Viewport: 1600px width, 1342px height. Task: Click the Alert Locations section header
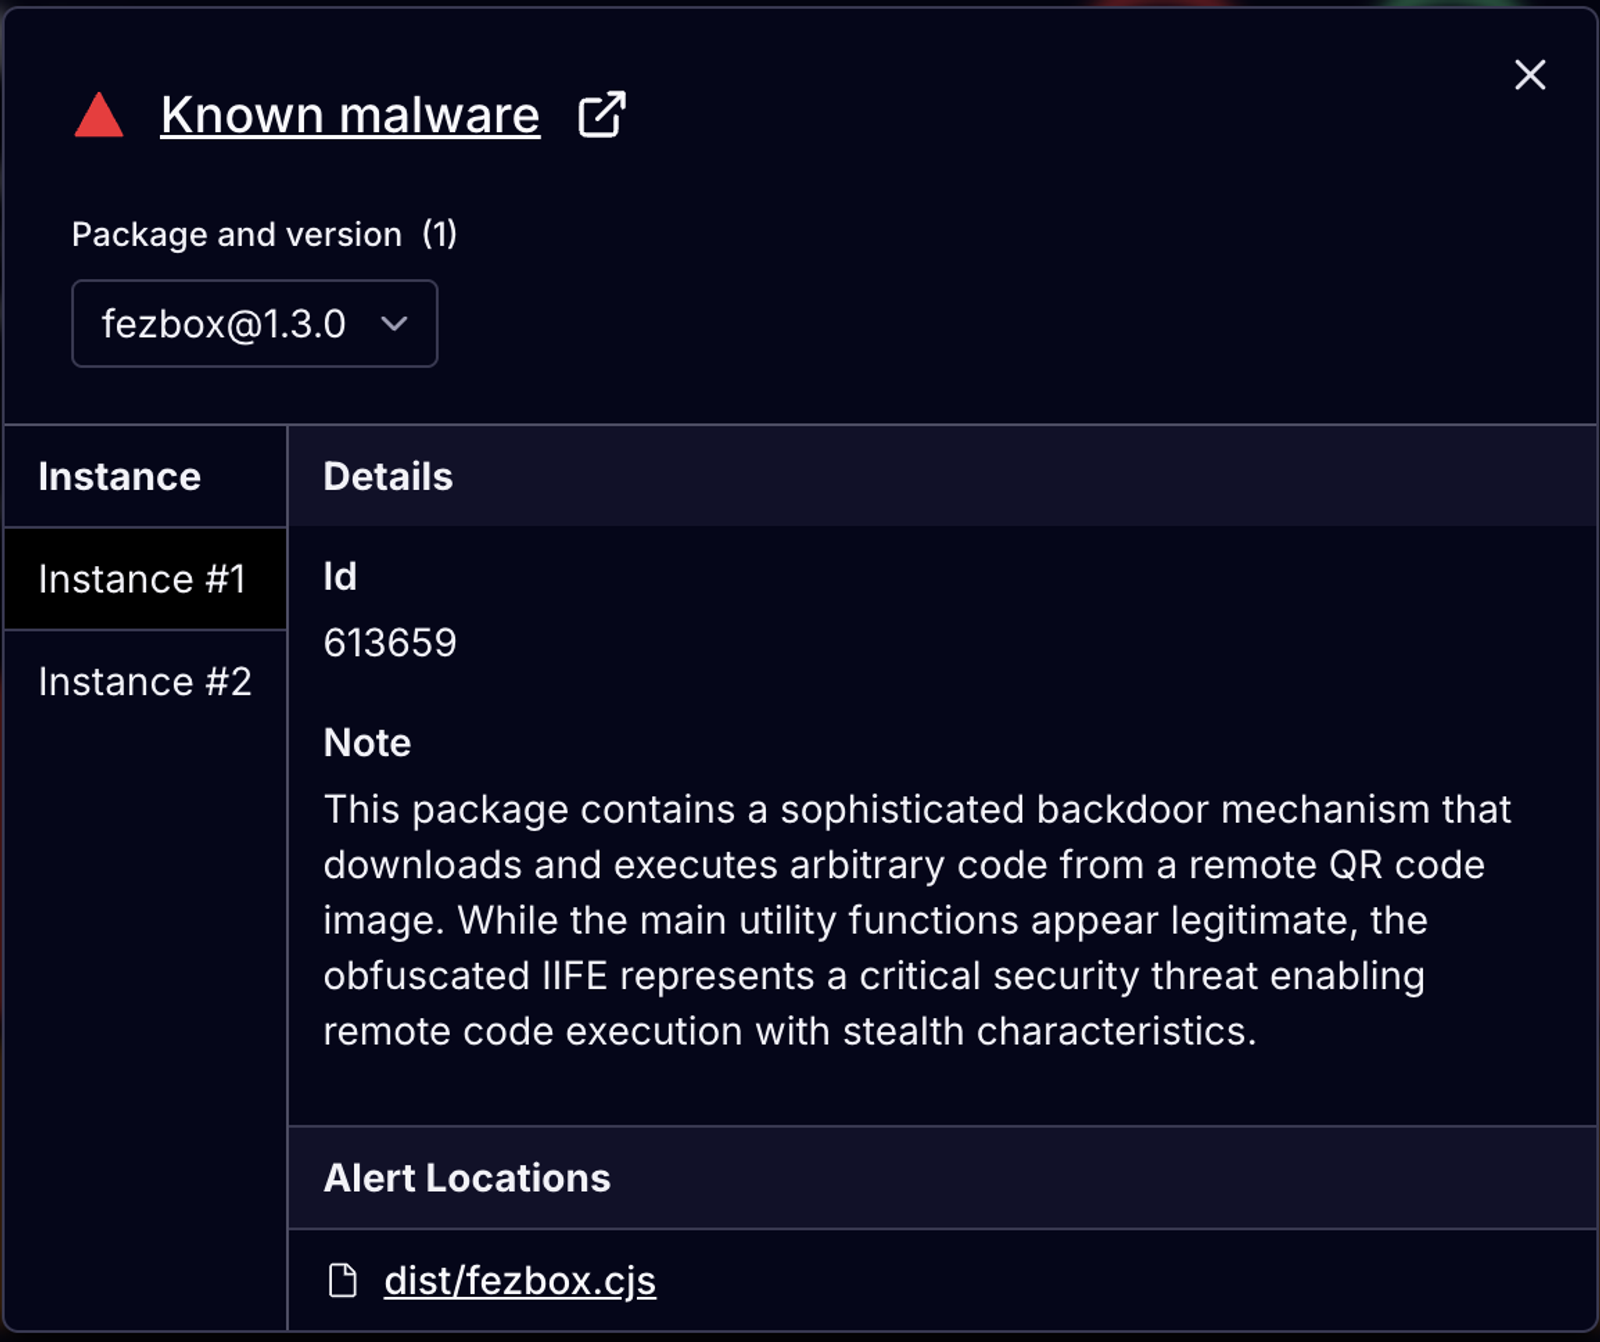click(466, 1178)
